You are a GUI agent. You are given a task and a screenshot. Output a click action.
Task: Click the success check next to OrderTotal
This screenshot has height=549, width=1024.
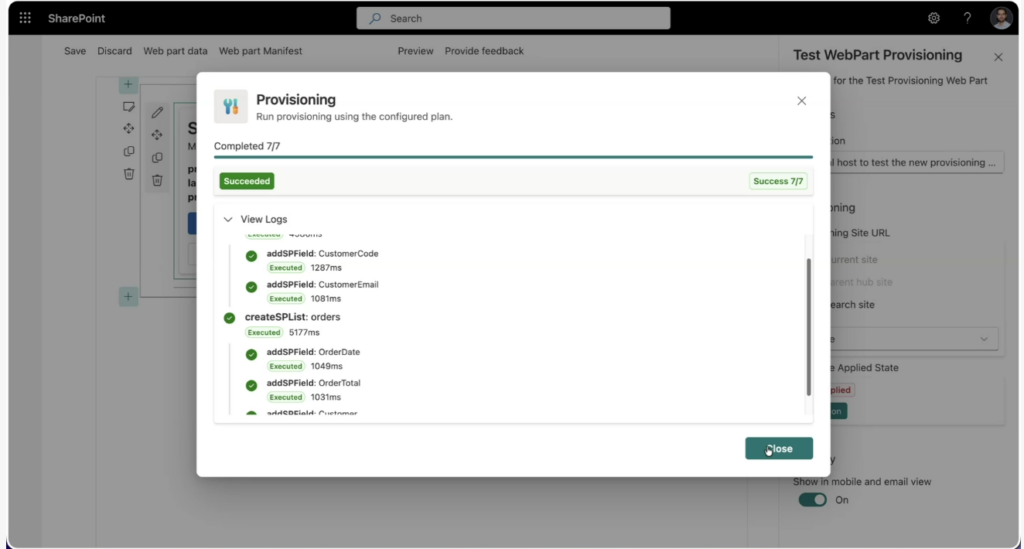point(251,385)
